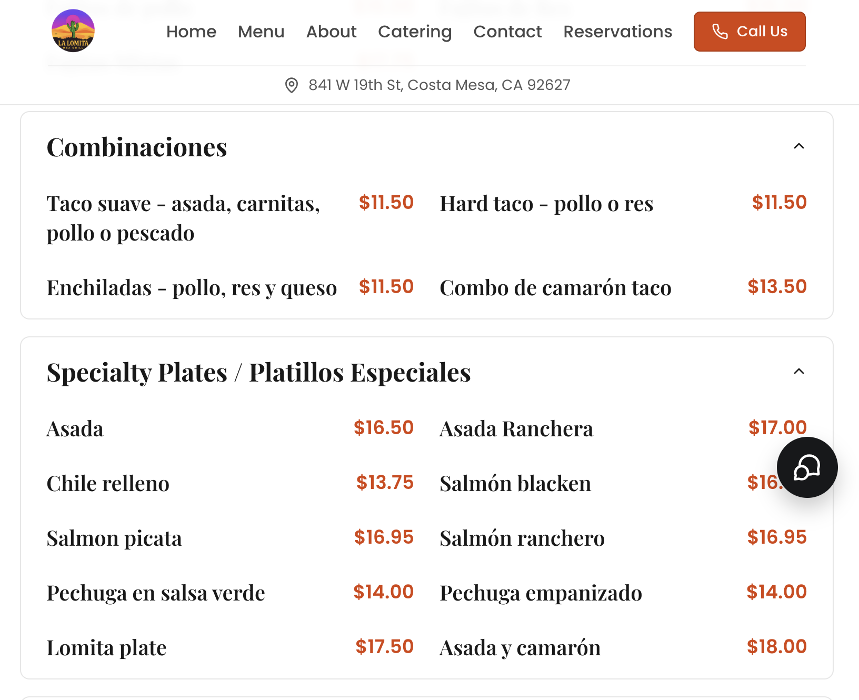Open the Catering page

coord(415,31)
